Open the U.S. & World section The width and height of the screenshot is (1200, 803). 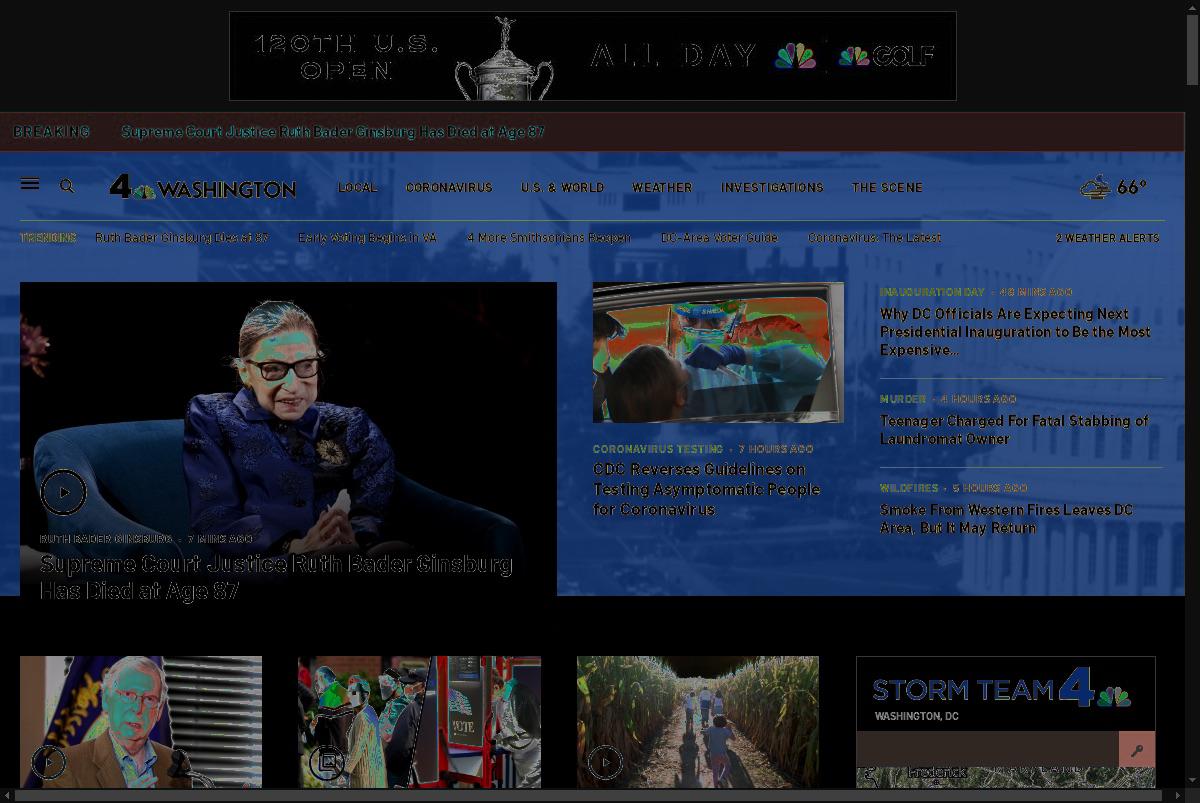tap(562, 187)
